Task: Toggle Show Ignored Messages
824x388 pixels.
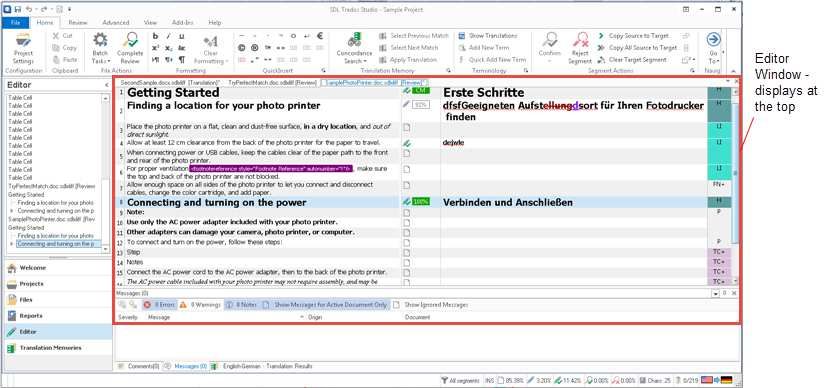Action: (430, 304)
